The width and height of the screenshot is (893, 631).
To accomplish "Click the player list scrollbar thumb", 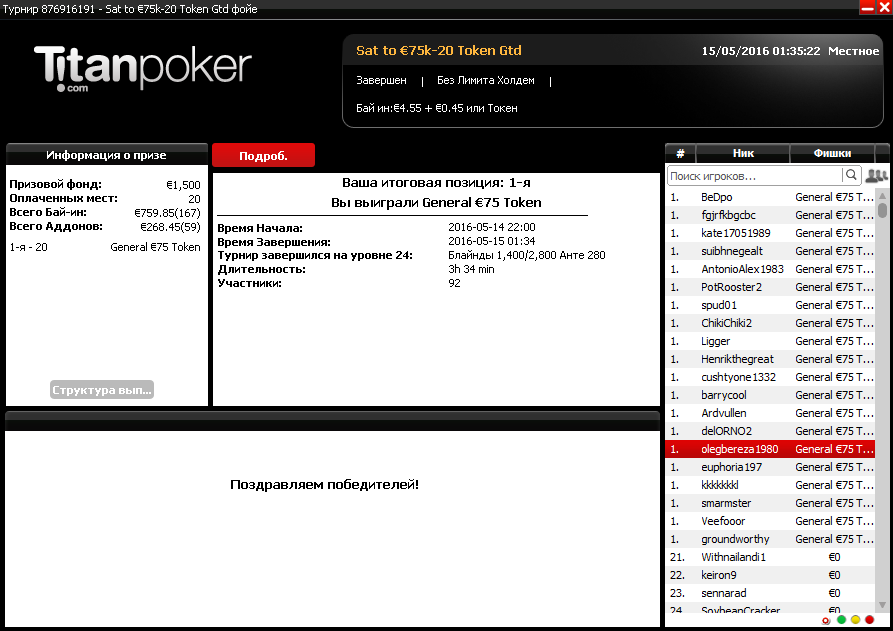I will (882, 210).
